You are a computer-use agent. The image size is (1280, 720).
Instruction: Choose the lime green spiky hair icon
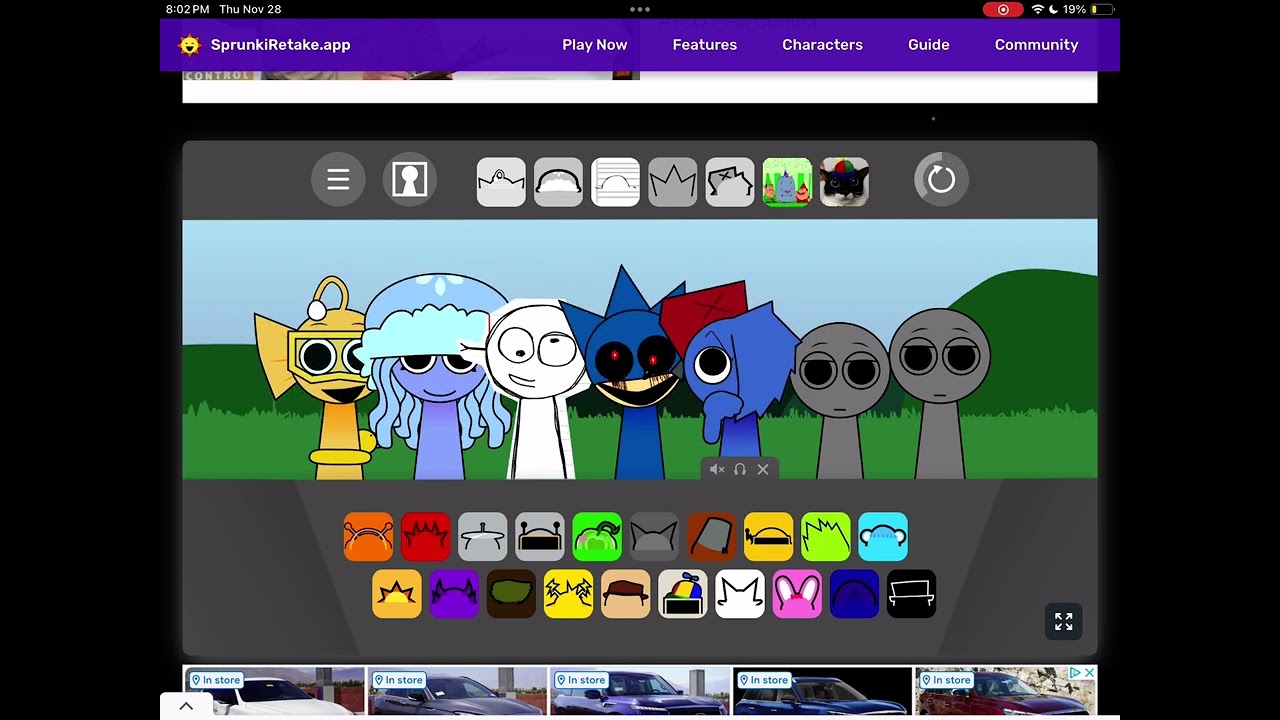coord(826,537)
